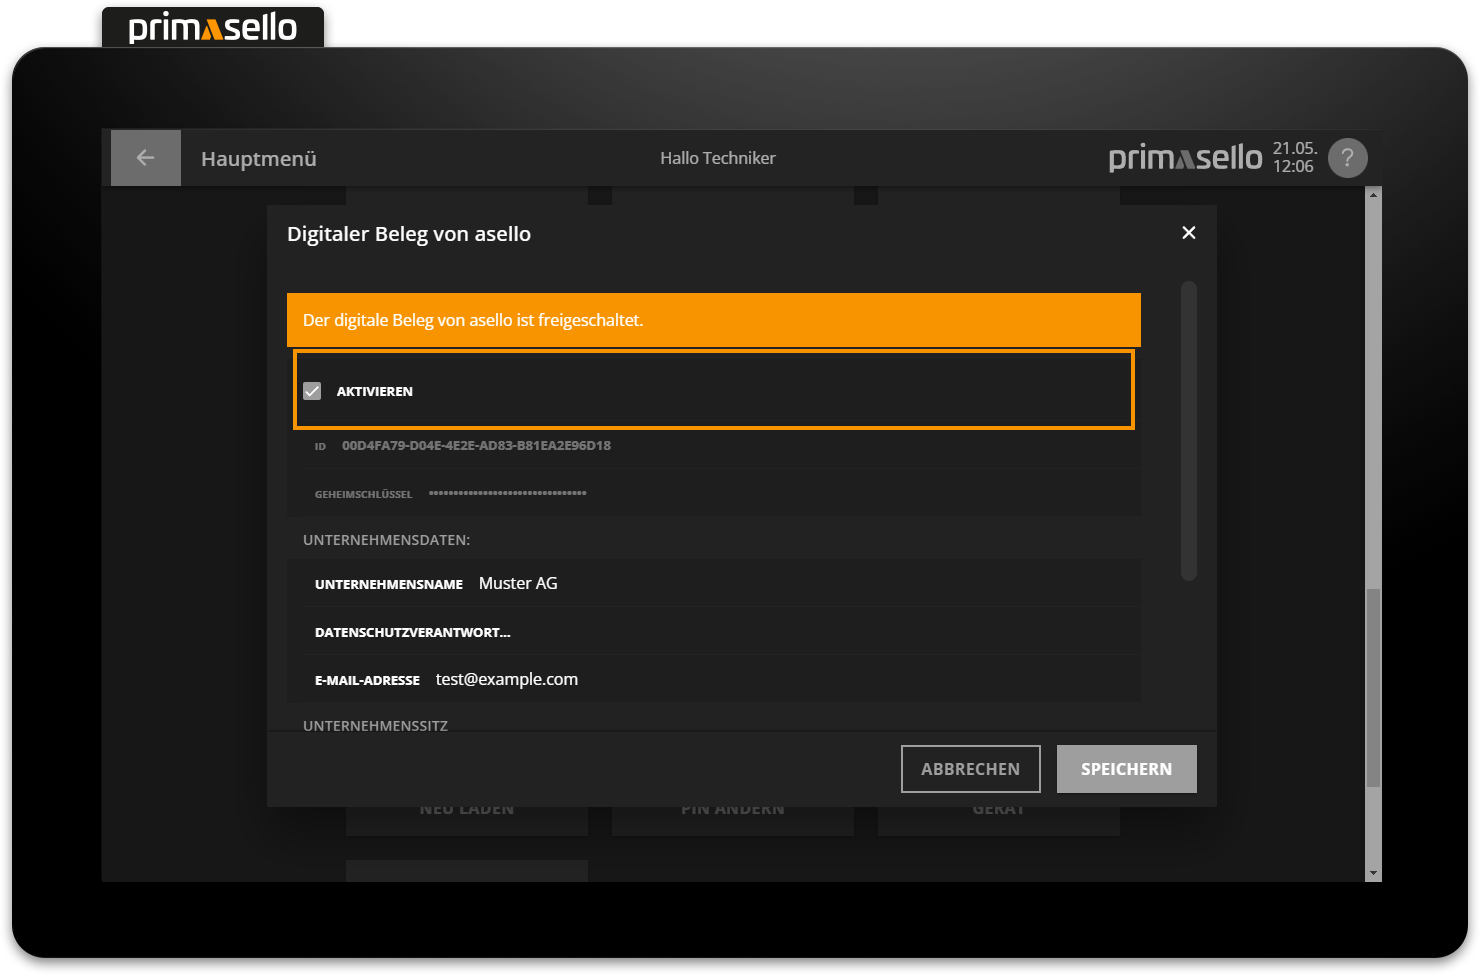Click the PIN ÄNDERN button
Image resolution: width=1480 pixels, height=975 pixels.
coord(732,807)
